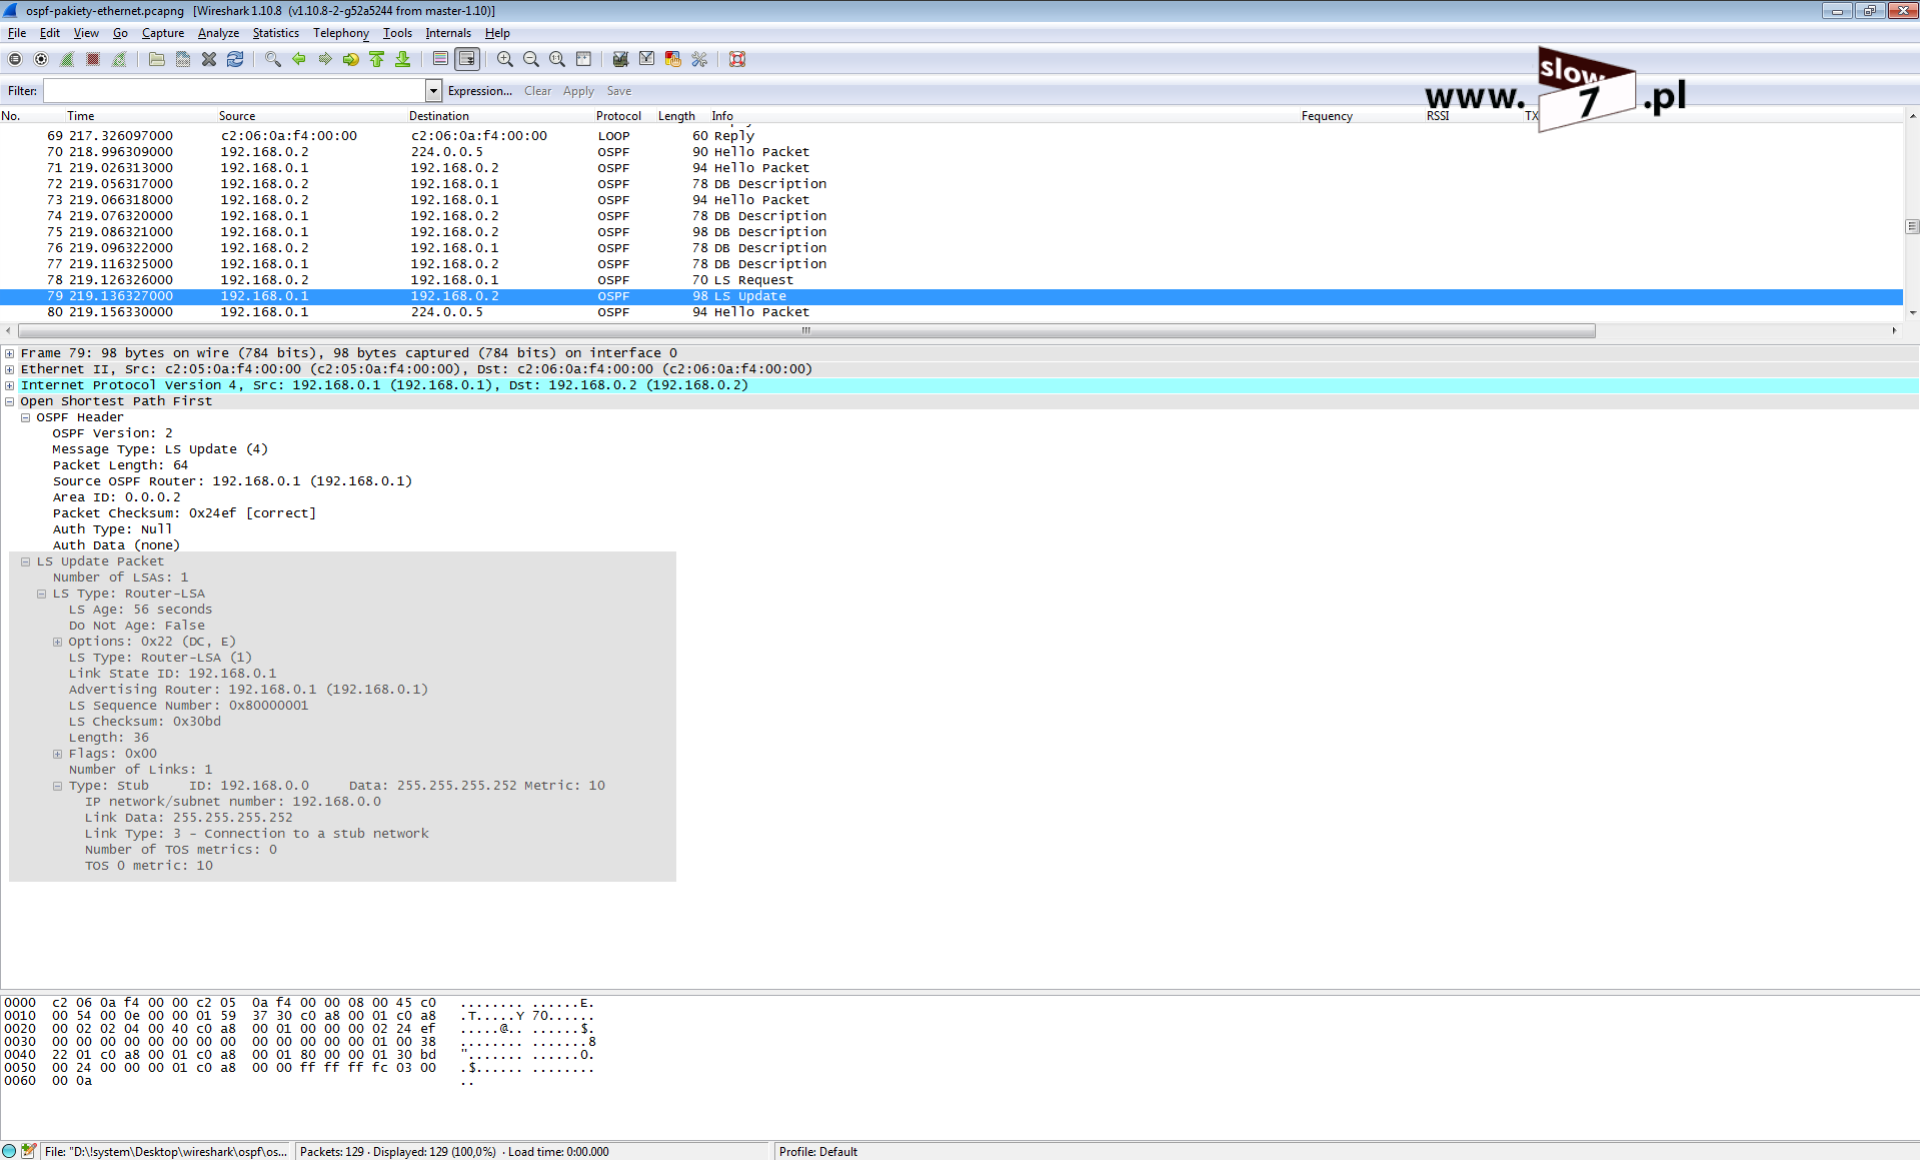The image size is (1920, 1160).
Task: Click the Profile: Default status entry
Action: tap(818, 1152)
